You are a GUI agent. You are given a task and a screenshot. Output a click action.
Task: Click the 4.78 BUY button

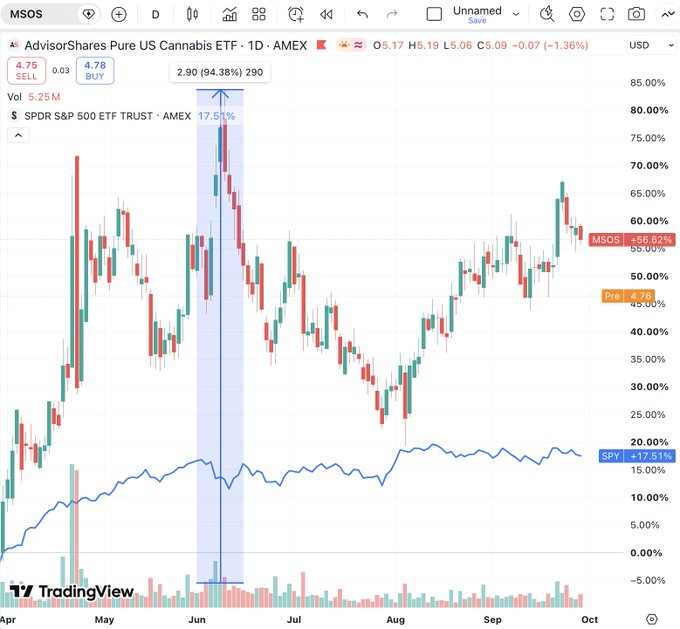(95, 71)
